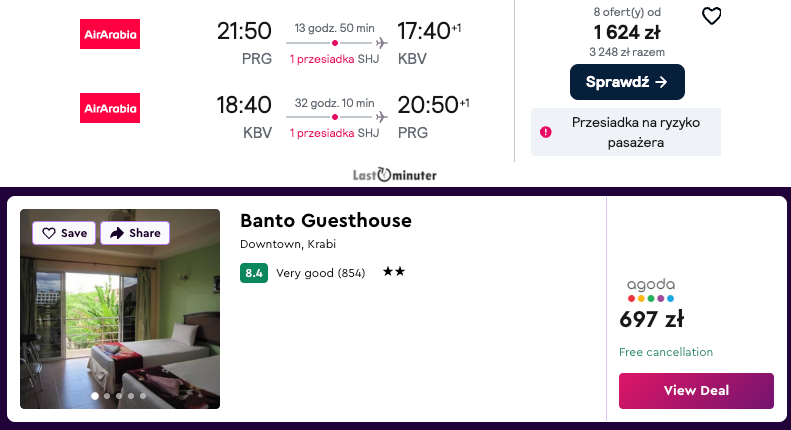Click the airplane icon on the KBV to PRG route

click(381, 116)
